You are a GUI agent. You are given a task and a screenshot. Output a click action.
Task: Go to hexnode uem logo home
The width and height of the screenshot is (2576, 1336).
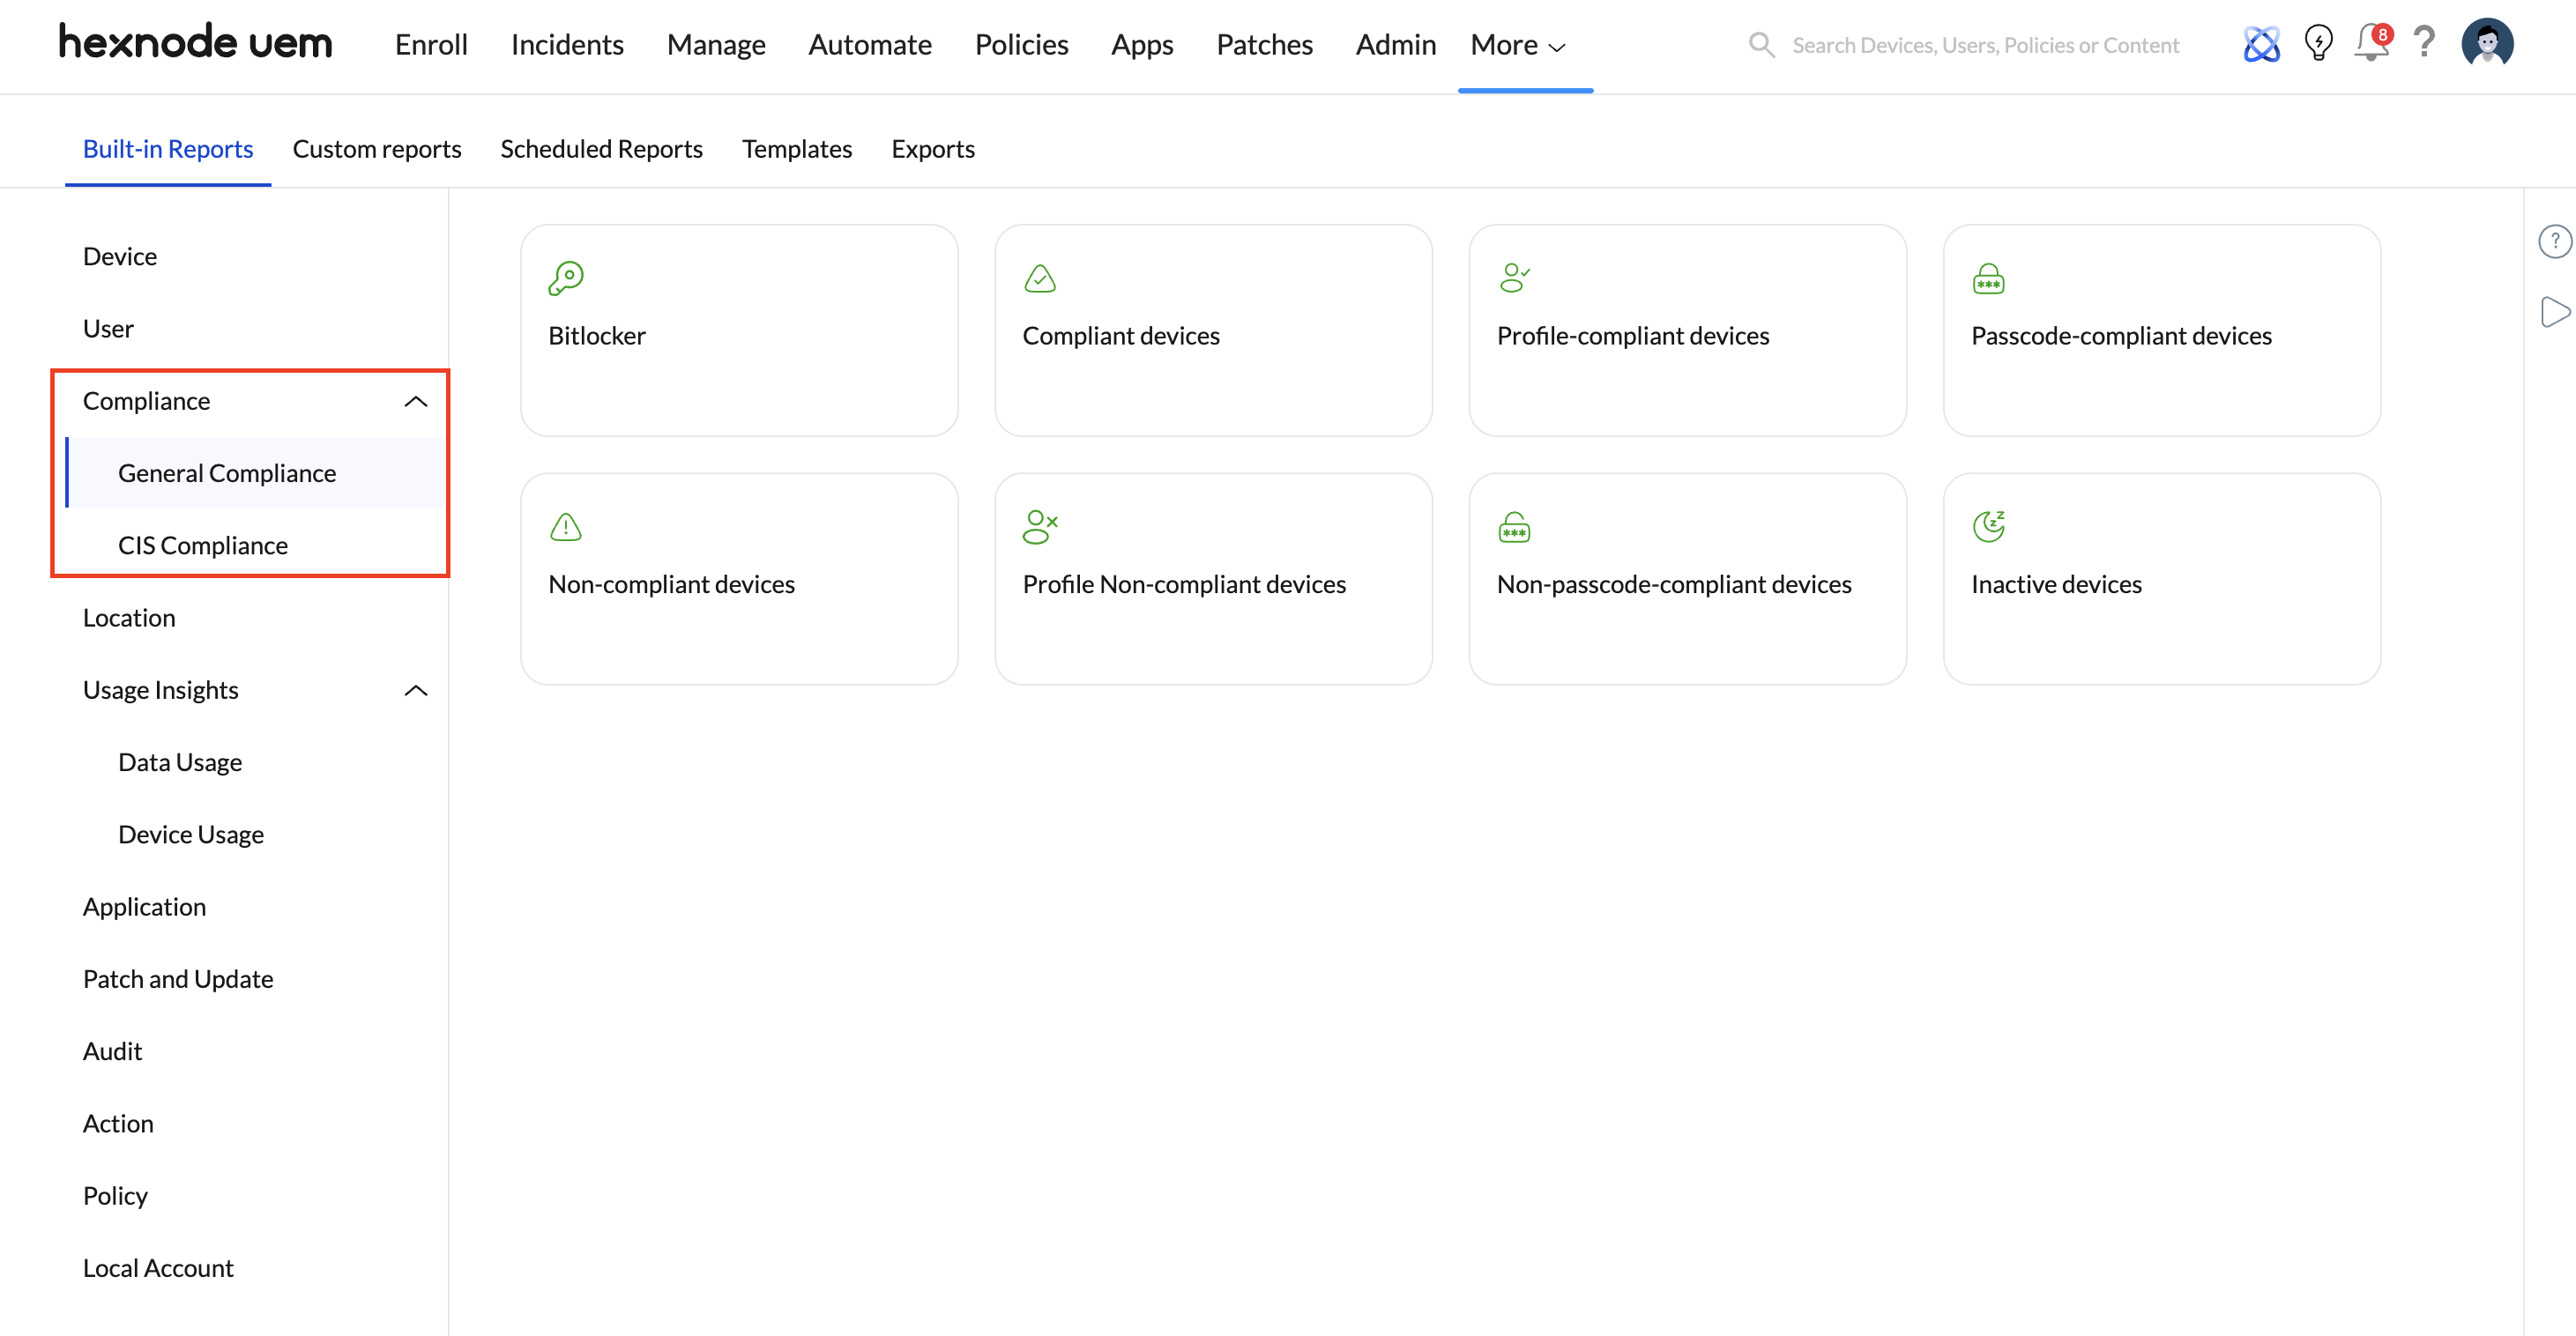click(195, 43)
